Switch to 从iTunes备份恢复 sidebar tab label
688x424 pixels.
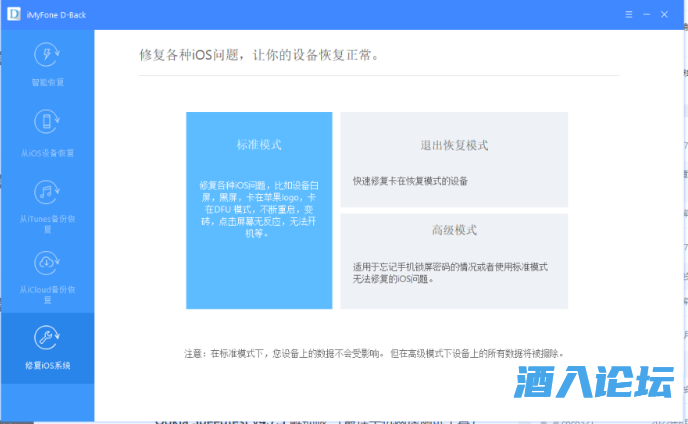47,223
